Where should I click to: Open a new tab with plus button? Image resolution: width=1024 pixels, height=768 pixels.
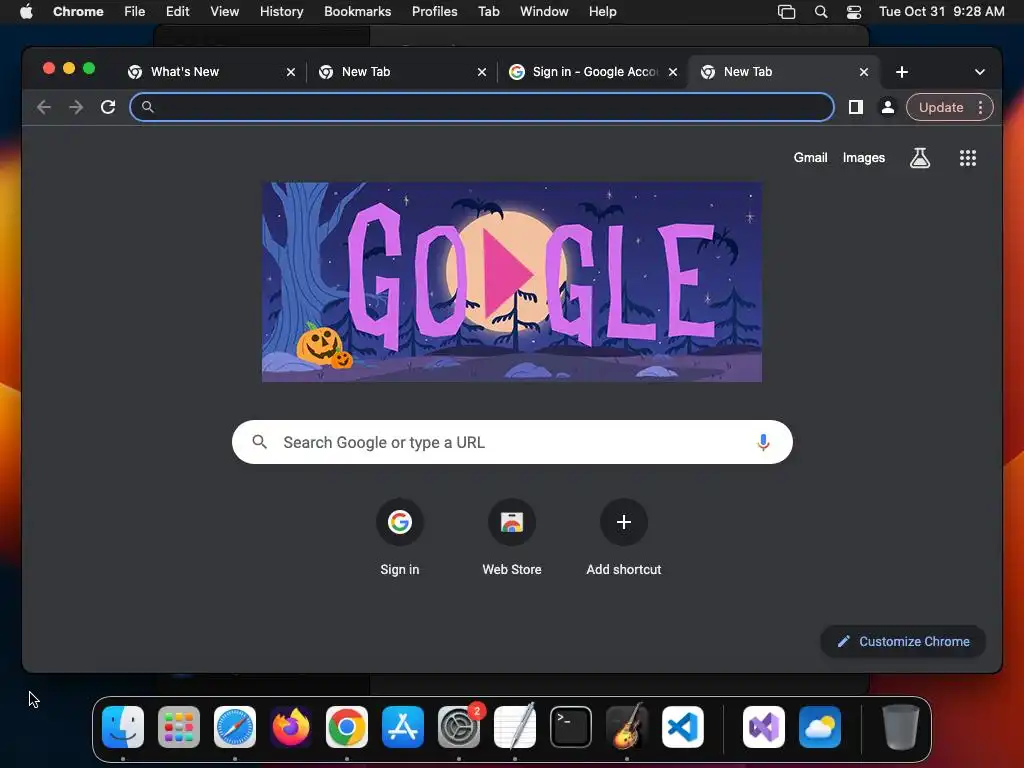(x=902, y=72)
